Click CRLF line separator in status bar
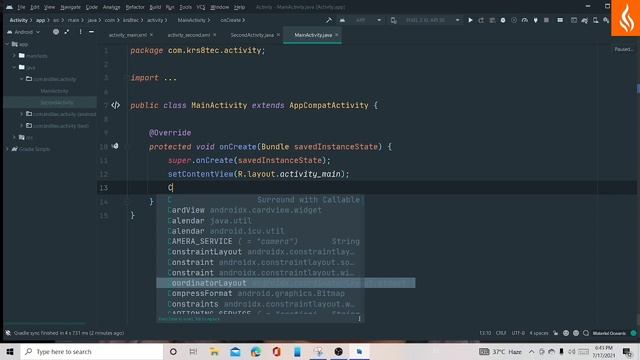The width and height of the screenshot is (640, 360). (501, 333)
